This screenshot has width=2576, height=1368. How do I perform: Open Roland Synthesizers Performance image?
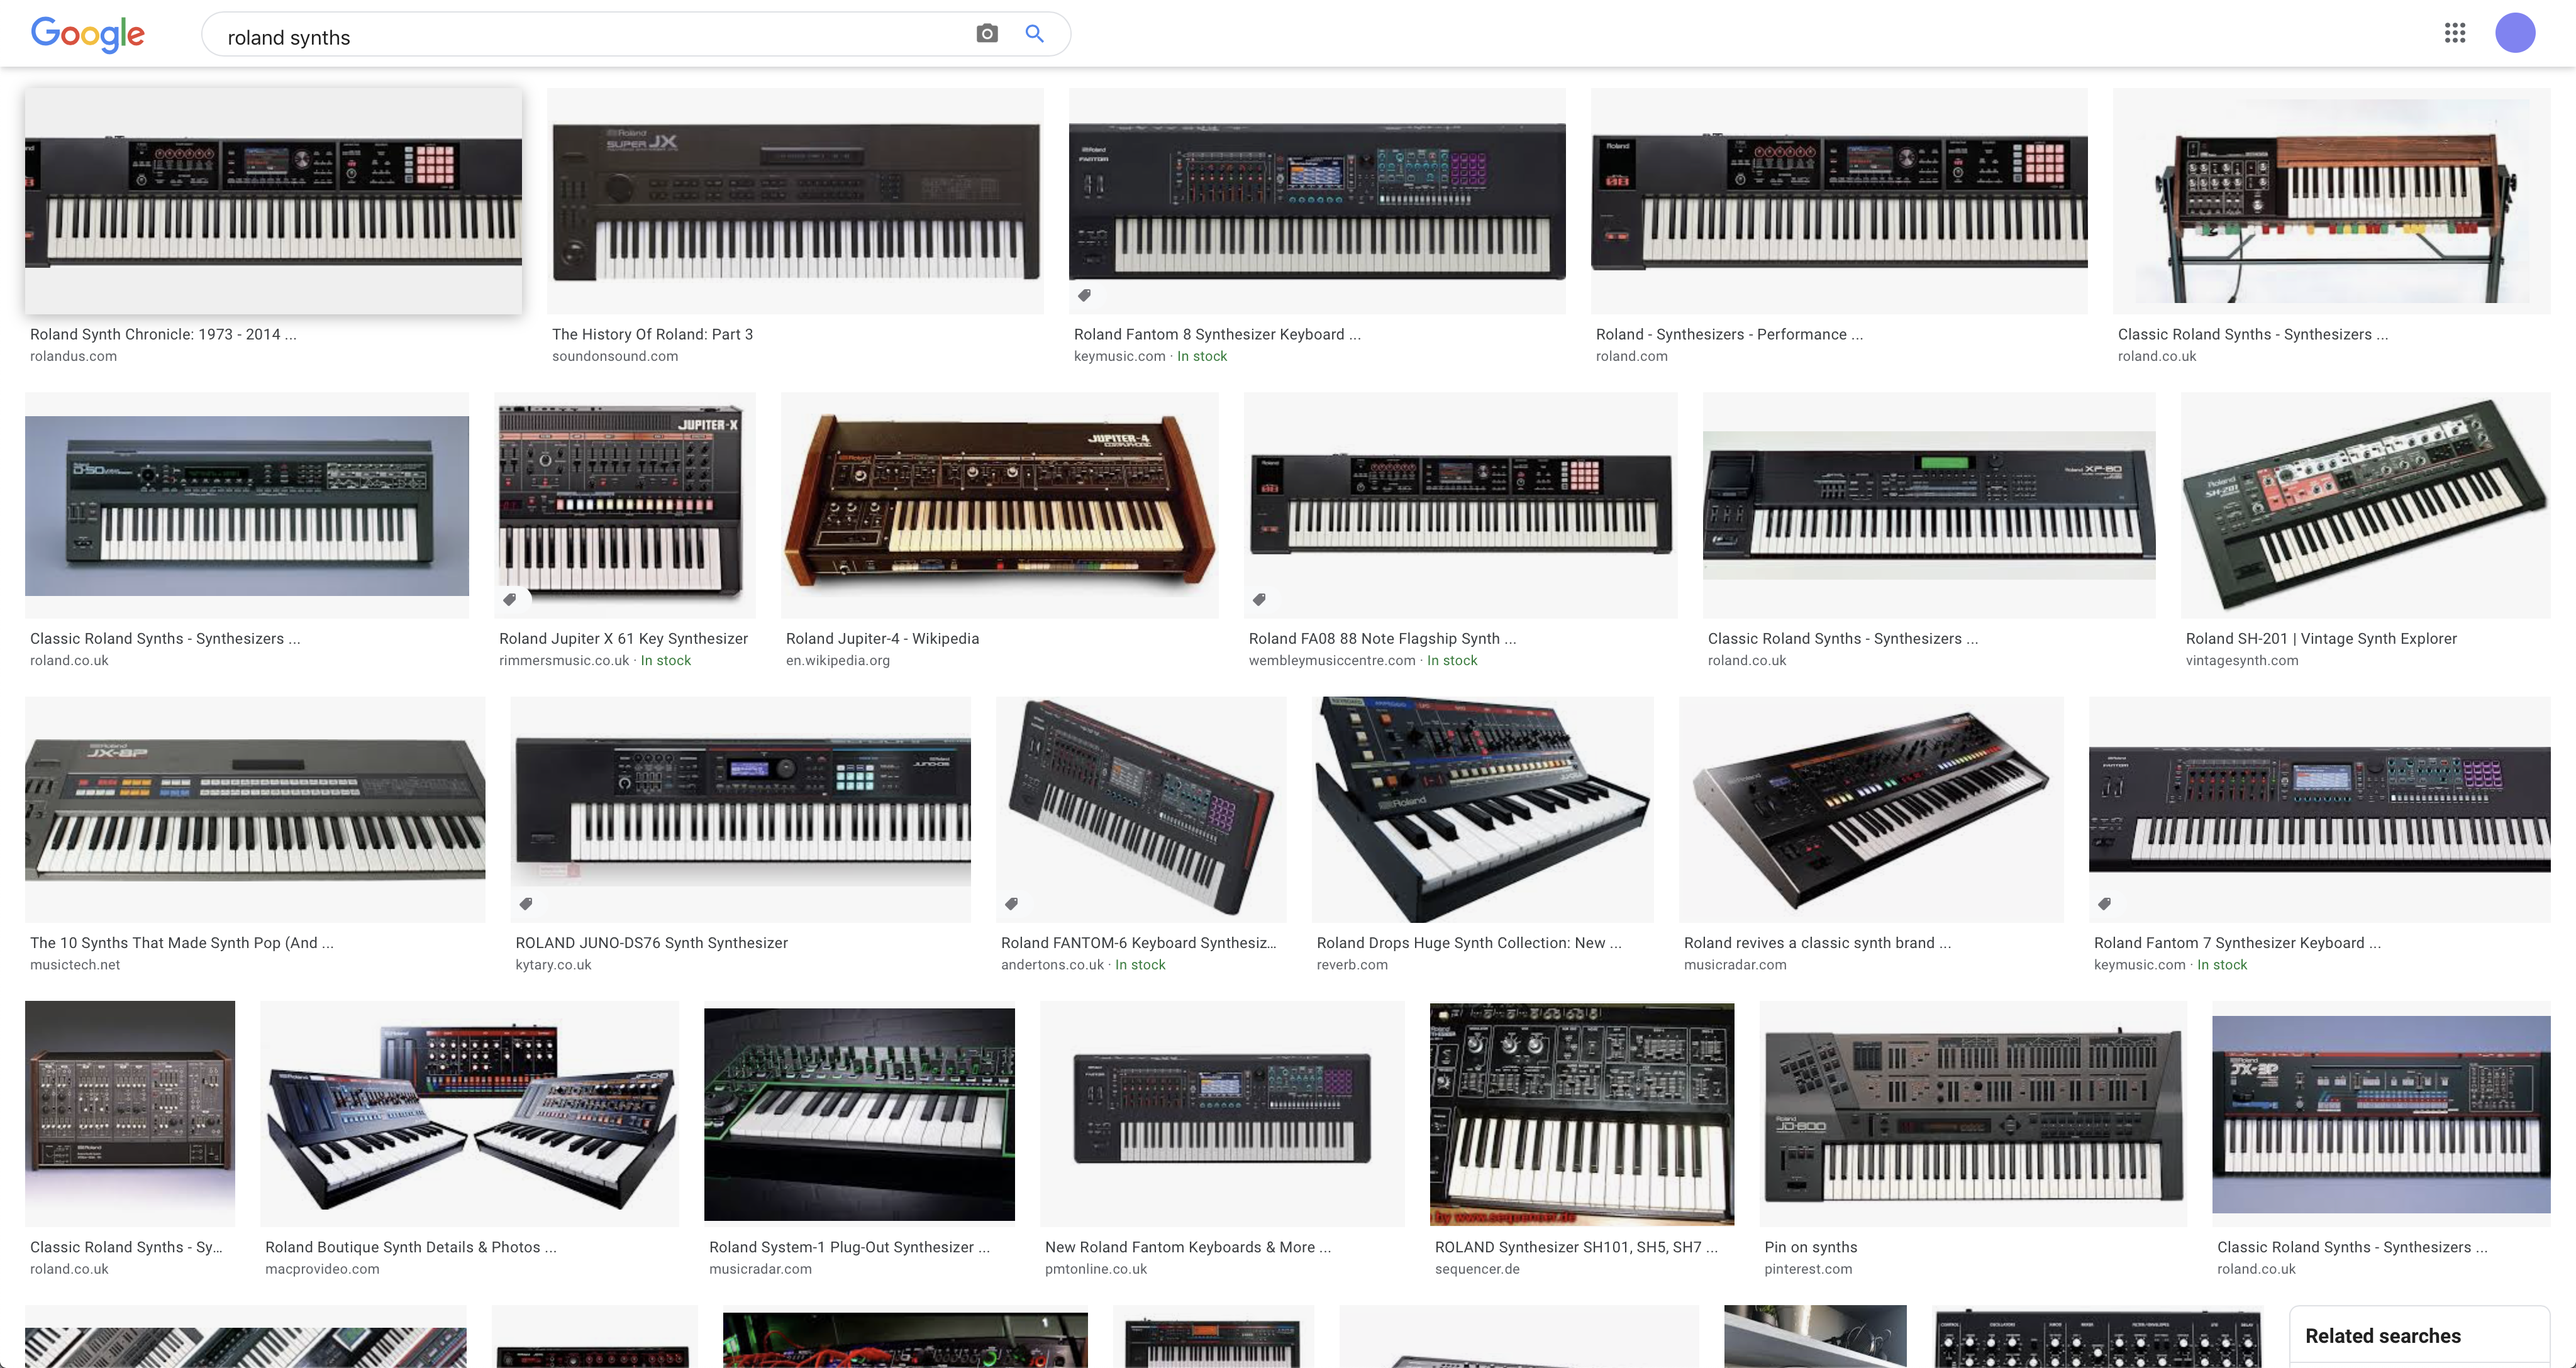[1839, 201]
